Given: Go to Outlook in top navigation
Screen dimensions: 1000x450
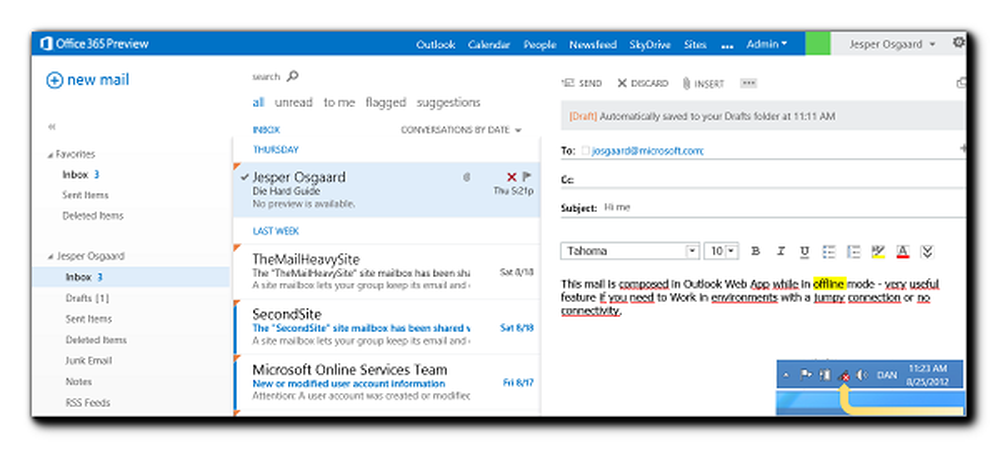Looking at the screenshot, I should (436, 44).
